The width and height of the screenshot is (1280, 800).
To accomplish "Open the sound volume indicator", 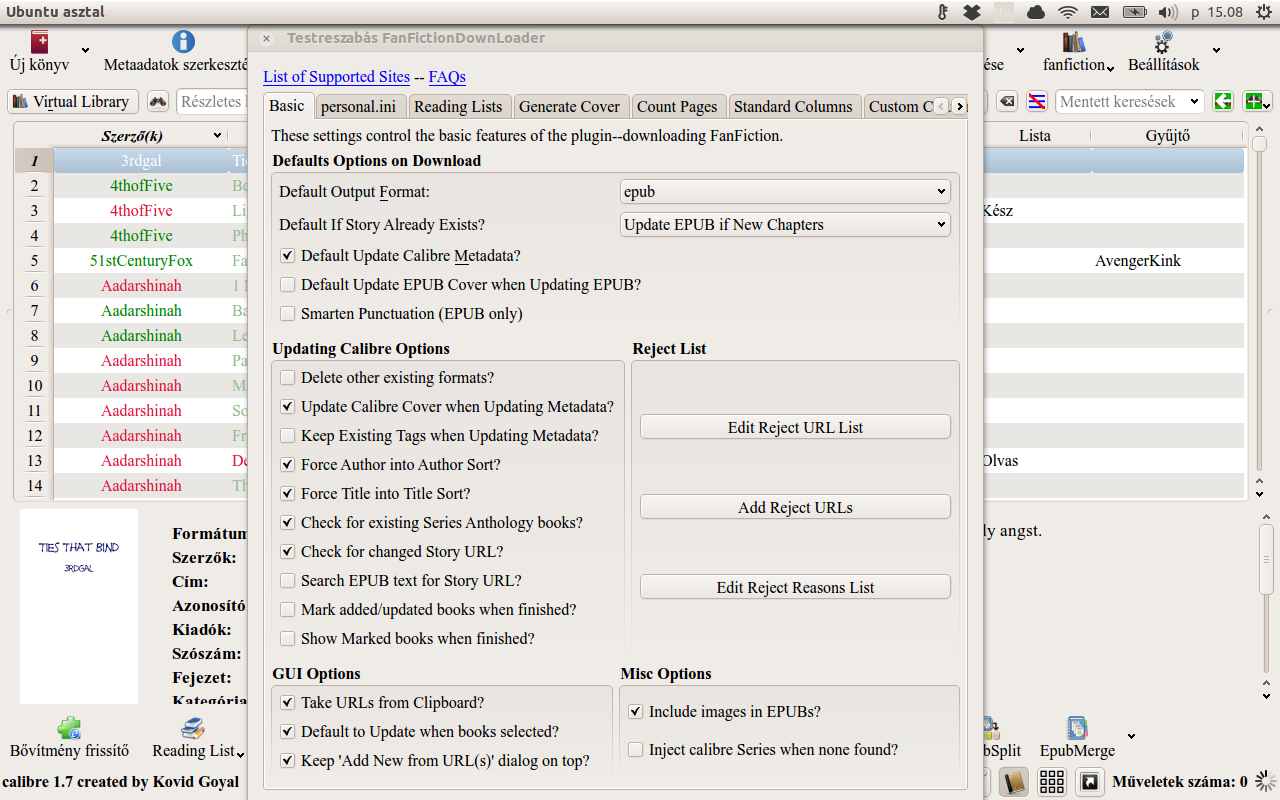I will click(1168, 12).
